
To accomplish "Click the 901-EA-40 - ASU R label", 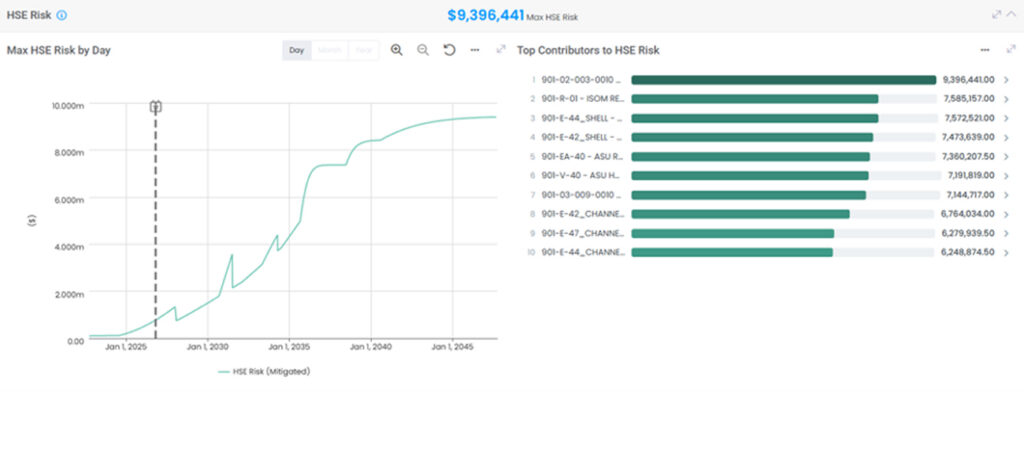I will [582, 157].
